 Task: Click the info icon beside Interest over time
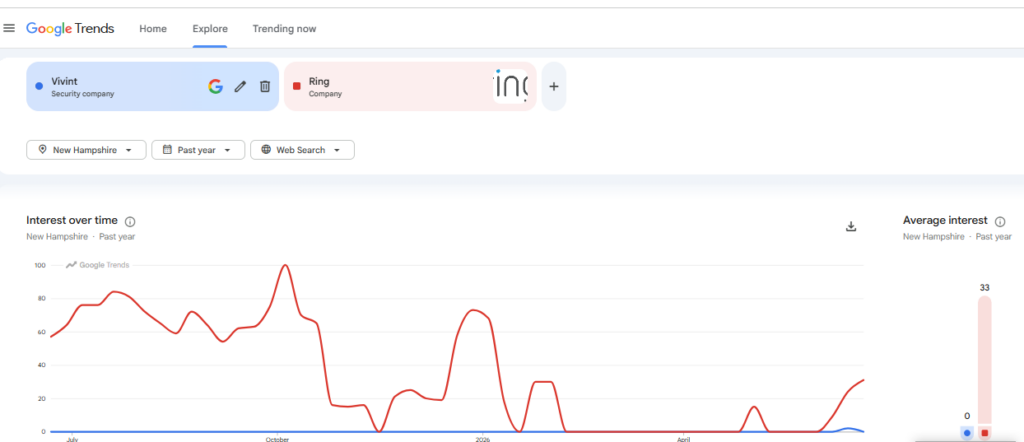tap(130, 221)
